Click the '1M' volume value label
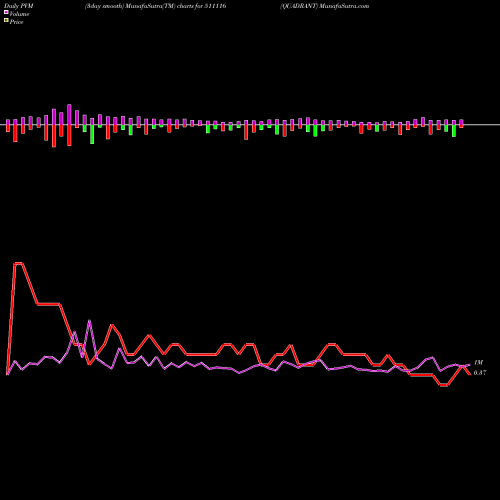Image resolution: width=500 pixels, height=500 pixels. [x=478, y=362]
